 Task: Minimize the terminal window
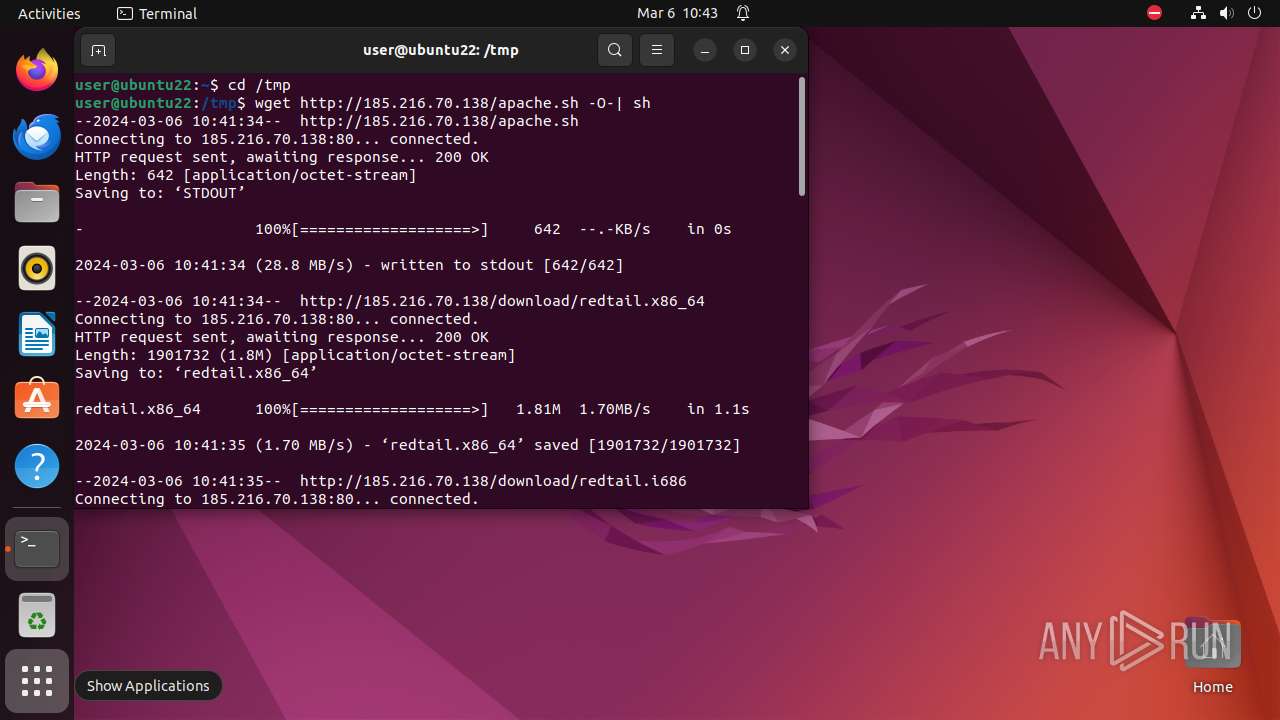705,50
